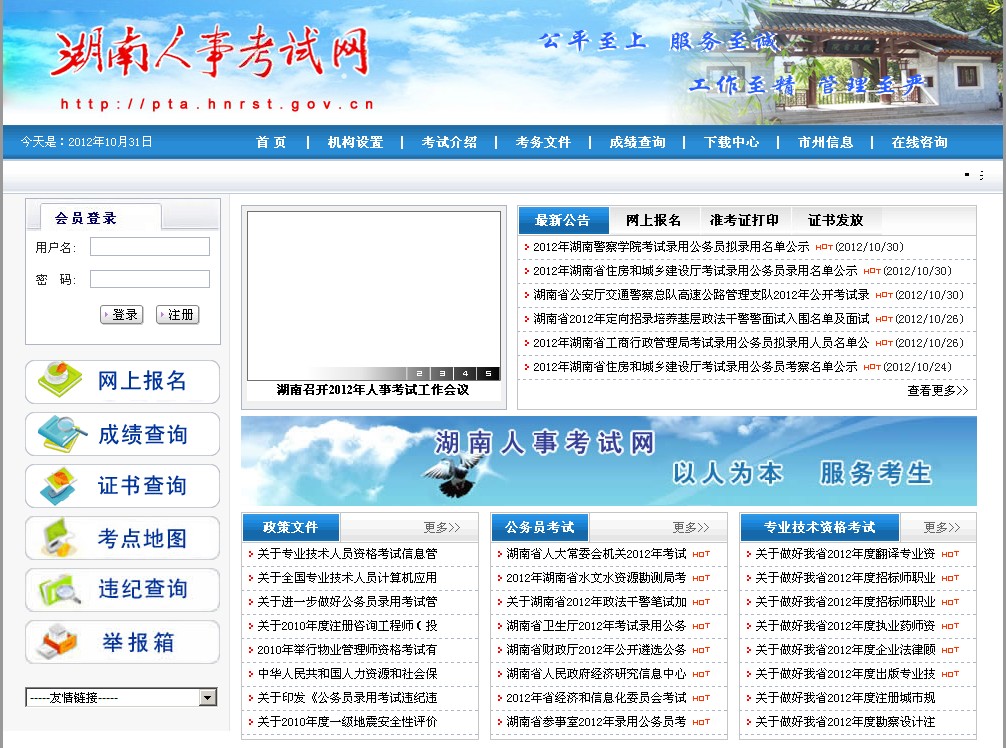Switch to the 网上报名 announcement tab

(653, 220)
